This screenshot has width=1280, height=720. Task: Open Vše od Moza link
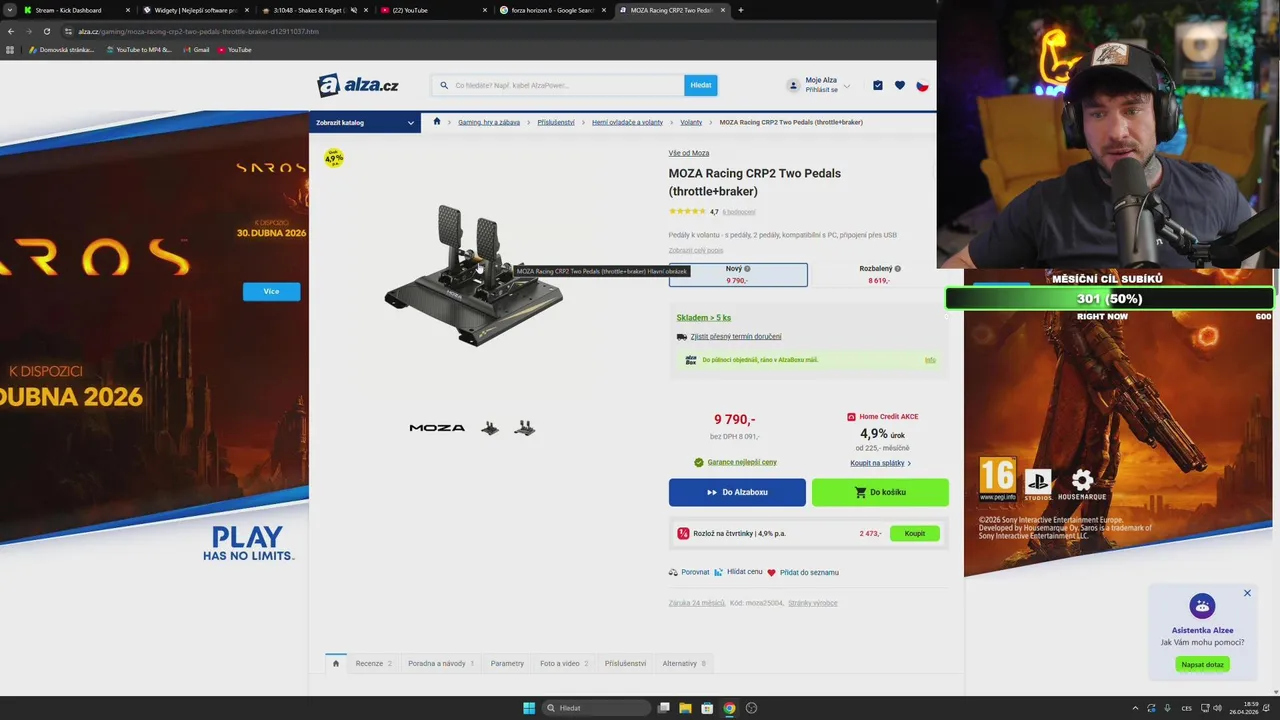coord(689,153)
